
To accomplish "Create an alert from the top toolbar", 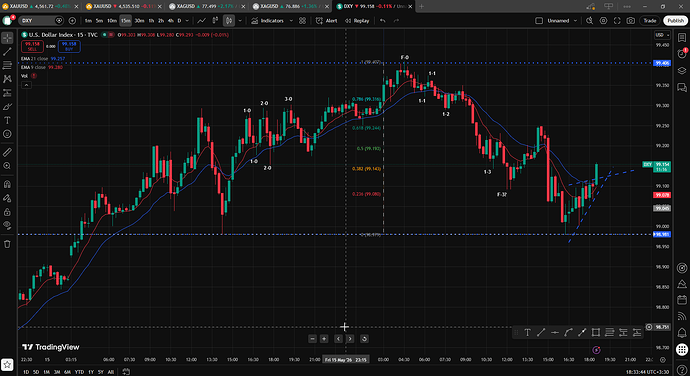I will click(327, 21).
